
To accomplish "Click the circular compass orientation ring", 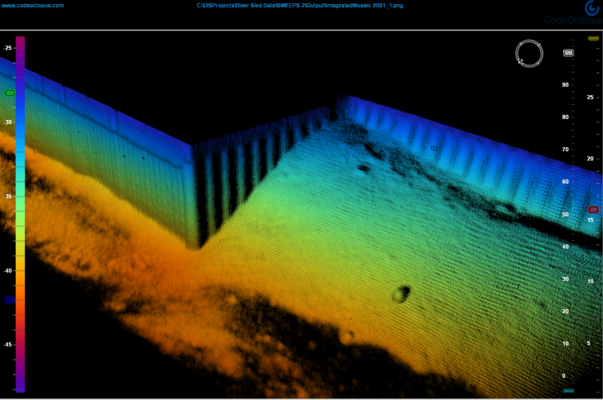I will pyautogui.click(x=529, y=54).
